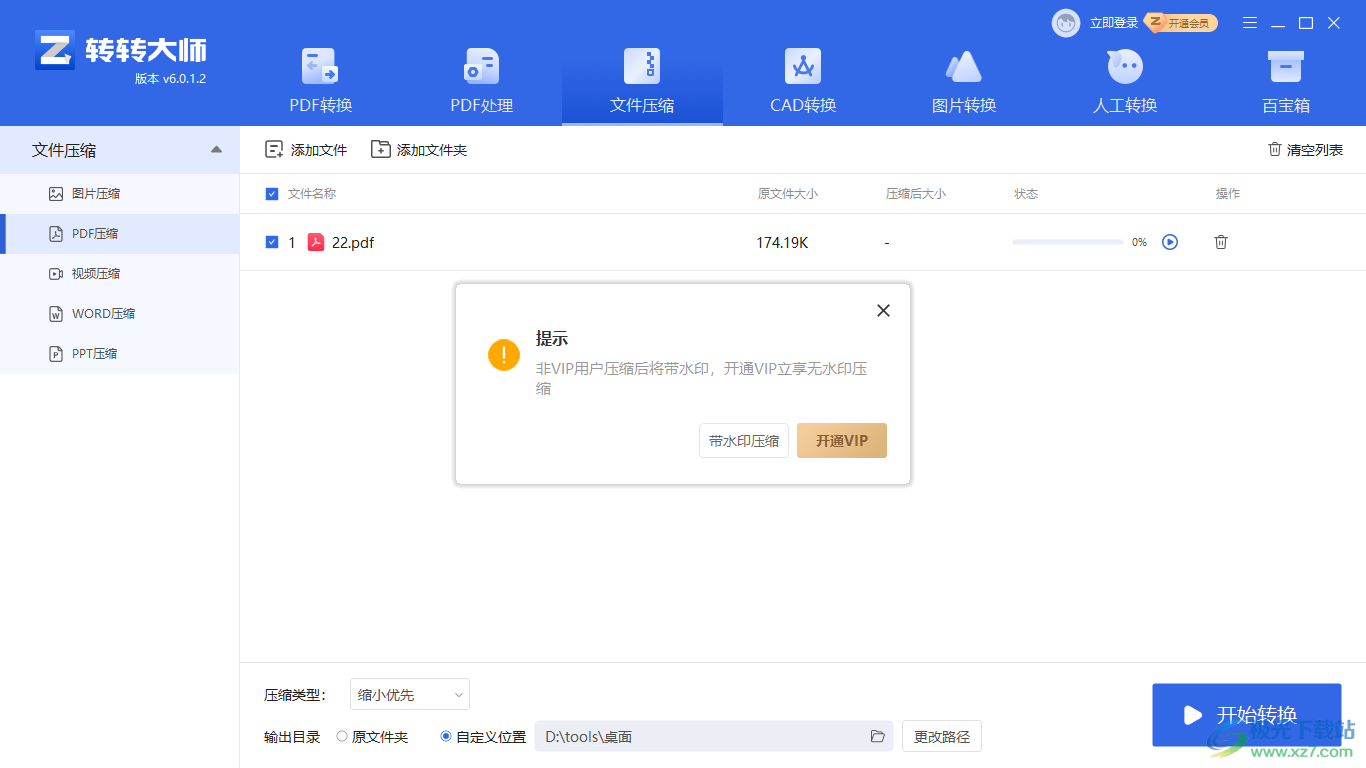1366x768 pixels.
Task: Uncheck the 22.pdf row checkbox
Action: tap(272, 242)
